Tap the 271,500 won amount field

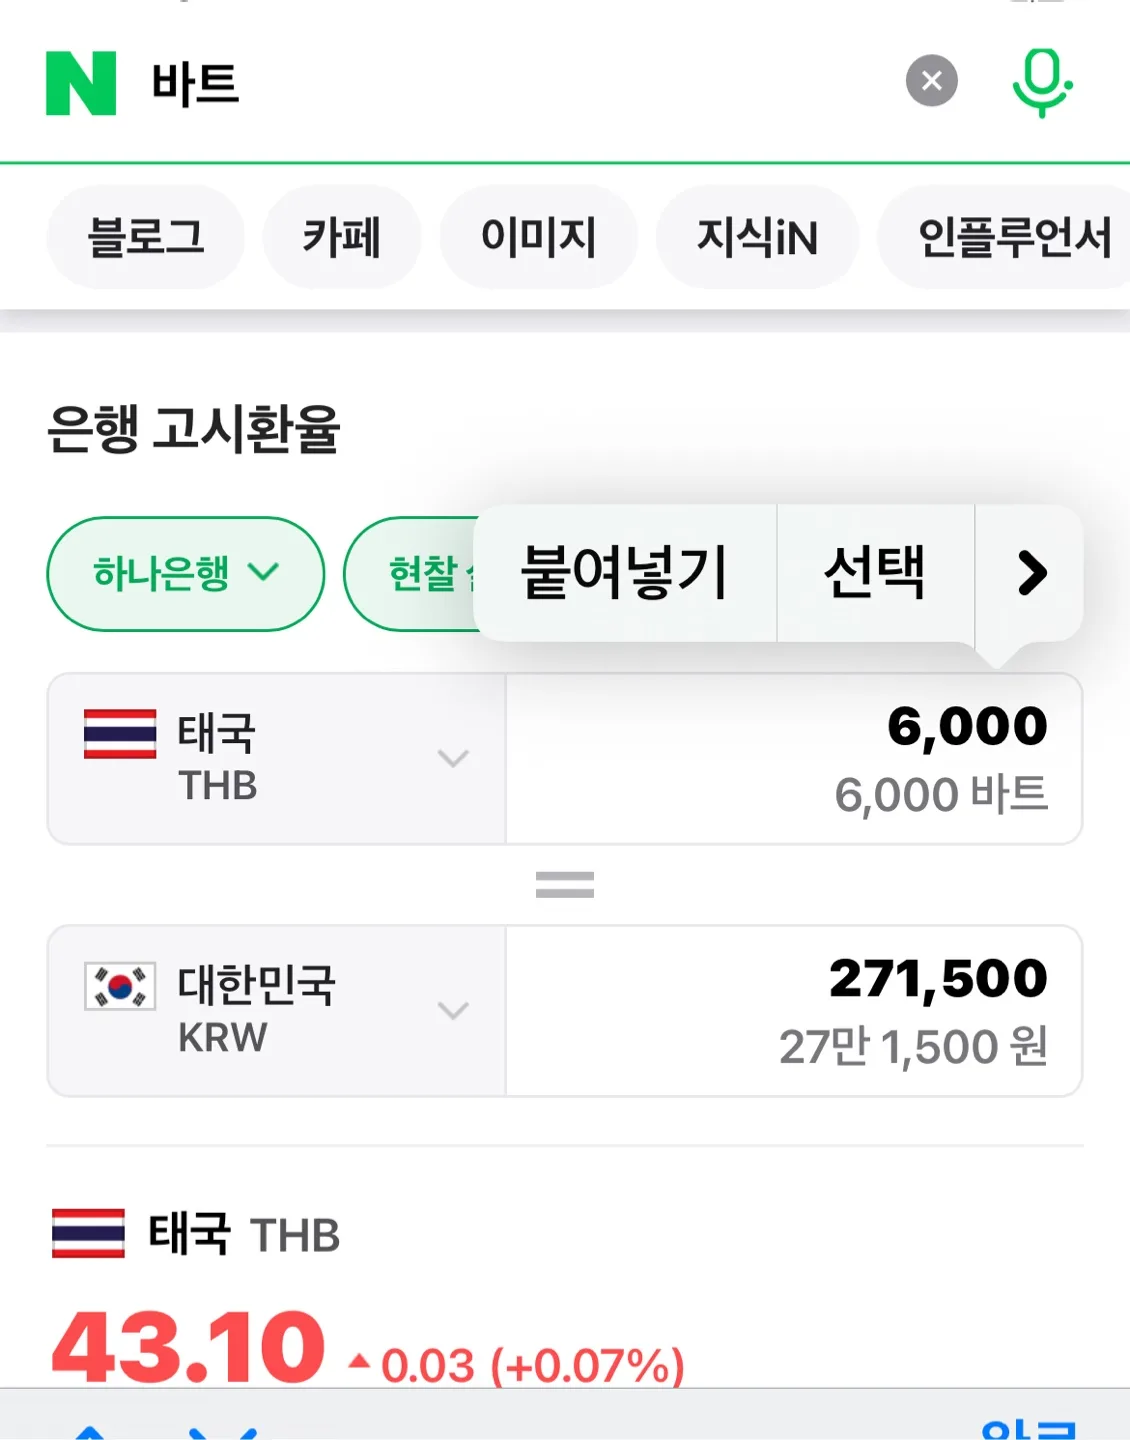794,1011
